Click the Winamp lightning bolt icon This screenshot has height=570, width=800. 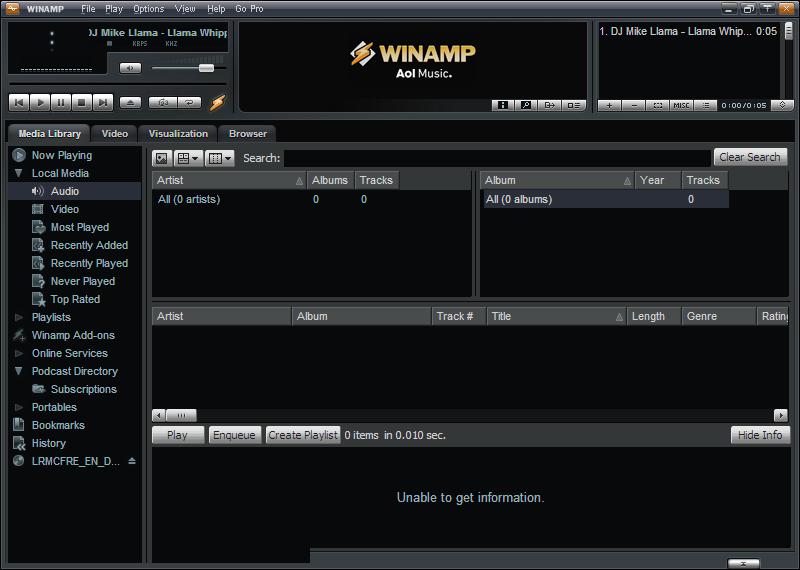tap(217, 102)
